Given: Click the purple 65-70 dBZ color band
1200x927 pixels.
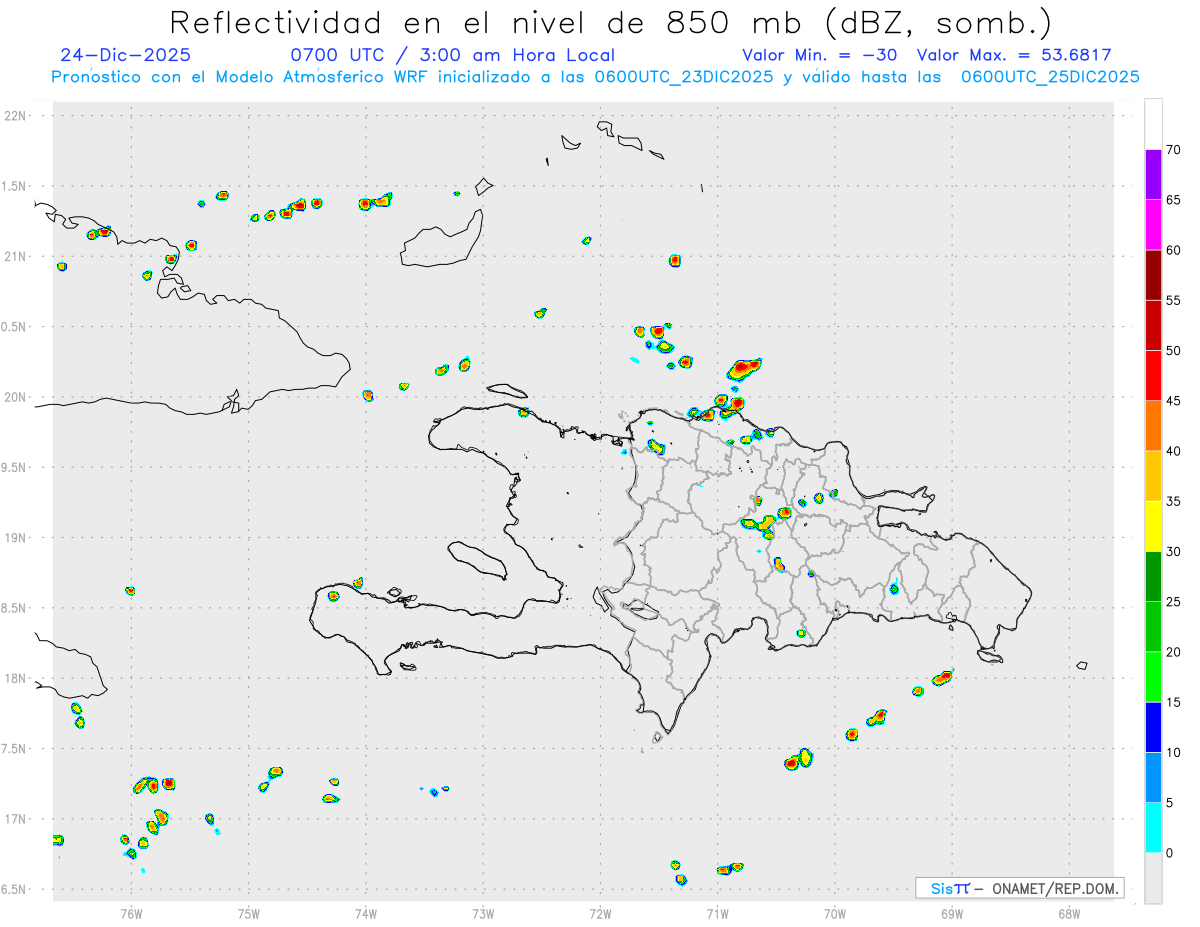Looking at the screenshot, I should [x=1153, y=175].
